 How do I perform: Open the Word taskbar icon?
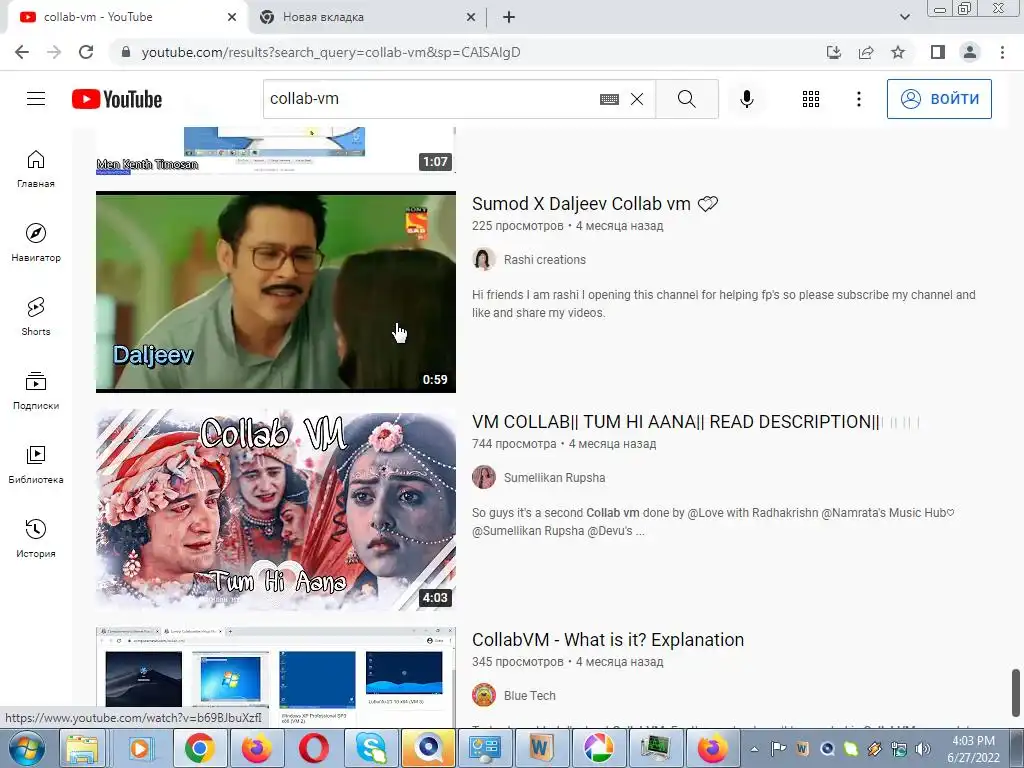(541, 748)
